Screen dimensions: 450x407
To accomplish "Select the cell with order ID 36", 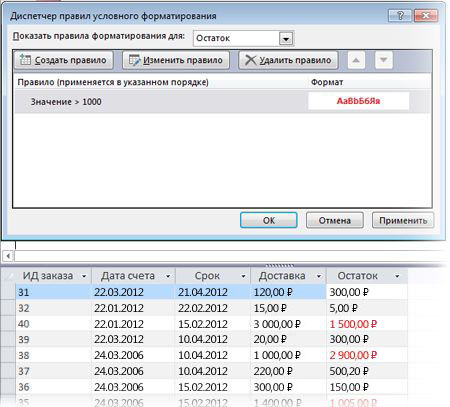I will click(53, 387).
